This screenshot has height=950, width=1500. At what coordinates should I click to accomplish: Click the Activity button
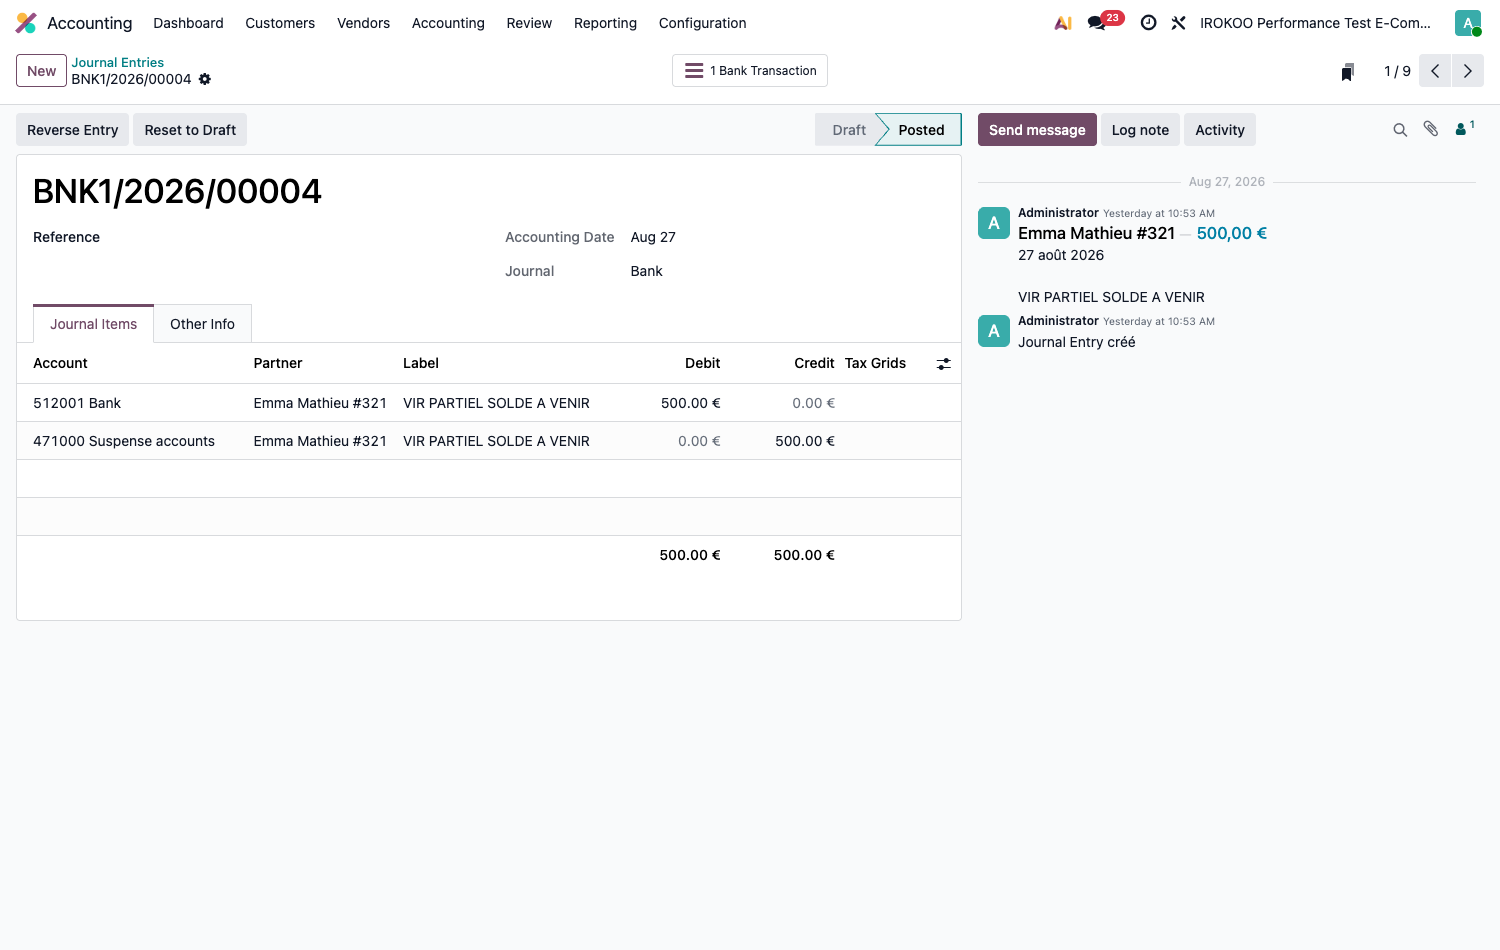point(1220,130)
